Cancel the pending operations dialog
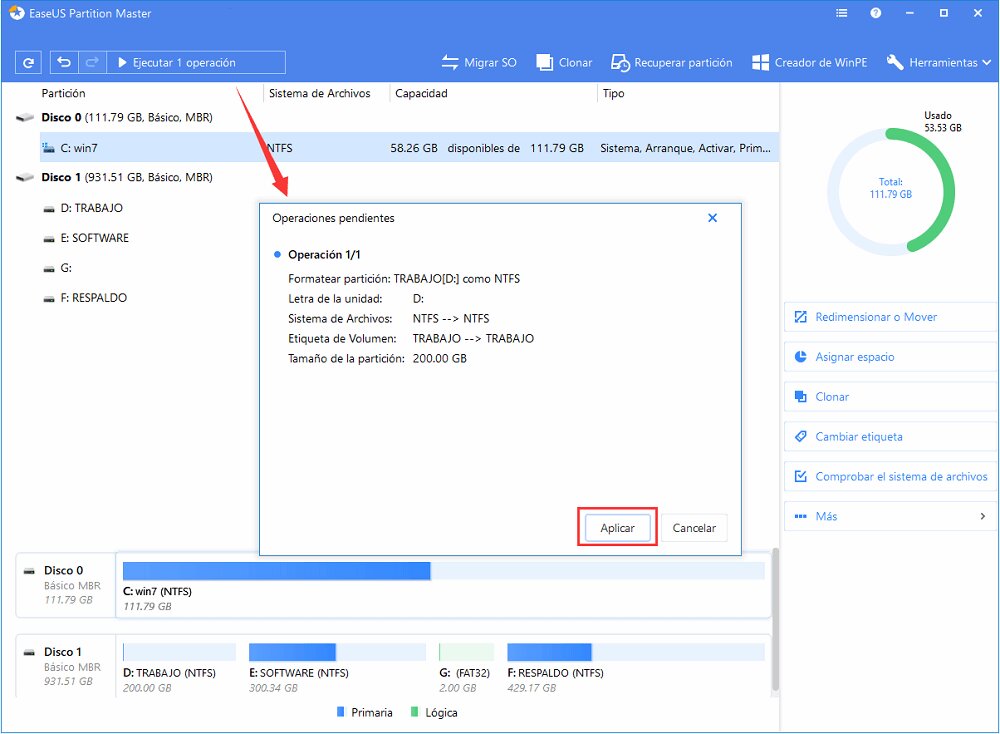The width and height of the screenshot is (1000, 734). tap(694, 528)
